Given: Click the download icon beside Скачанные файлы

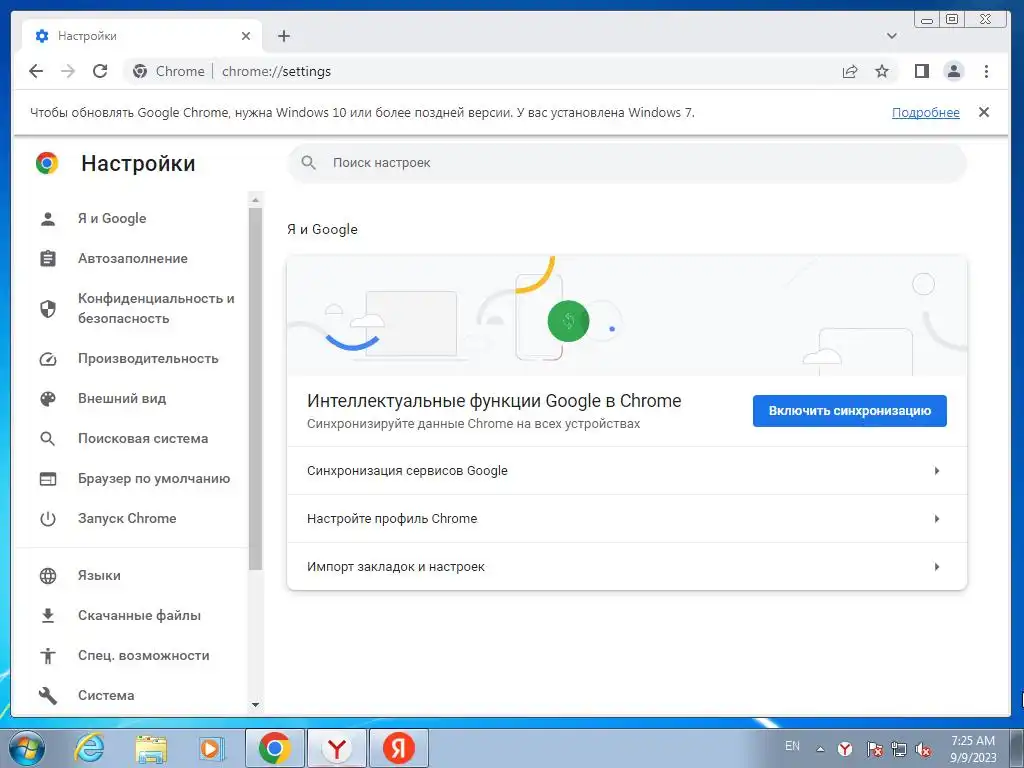Looking at the screenshot, I should tap(48, 616).
